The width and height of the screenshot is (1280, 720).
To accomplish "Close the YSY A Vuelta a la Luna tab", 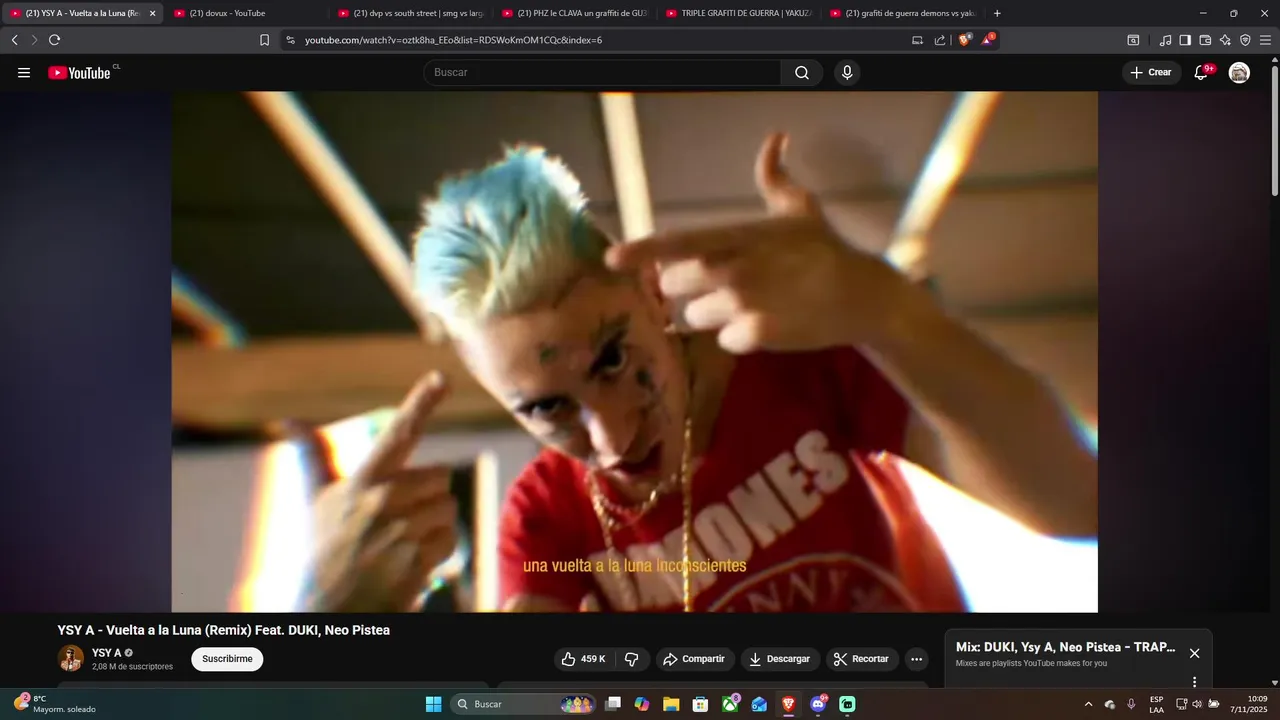I will 152,13.
